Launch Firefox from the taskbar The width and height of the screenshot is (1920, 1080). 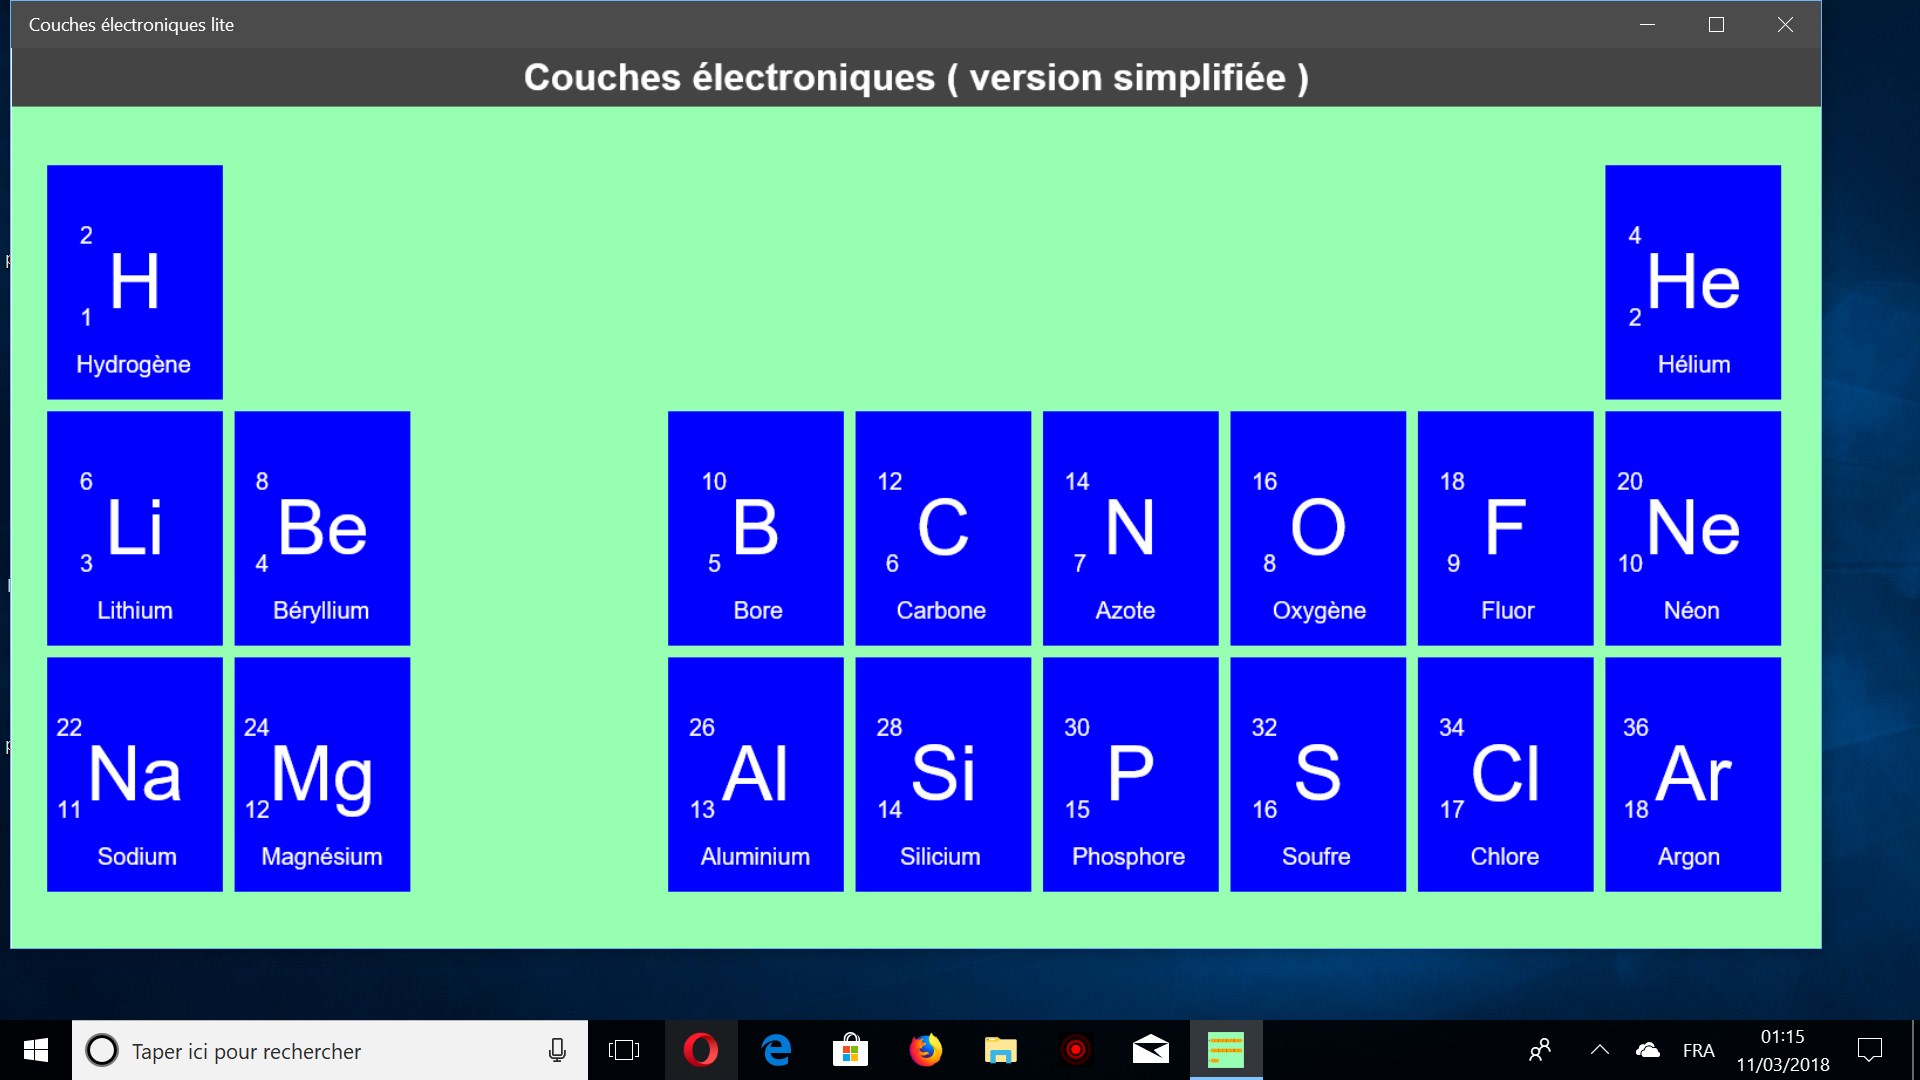(x=925, y=1050)
